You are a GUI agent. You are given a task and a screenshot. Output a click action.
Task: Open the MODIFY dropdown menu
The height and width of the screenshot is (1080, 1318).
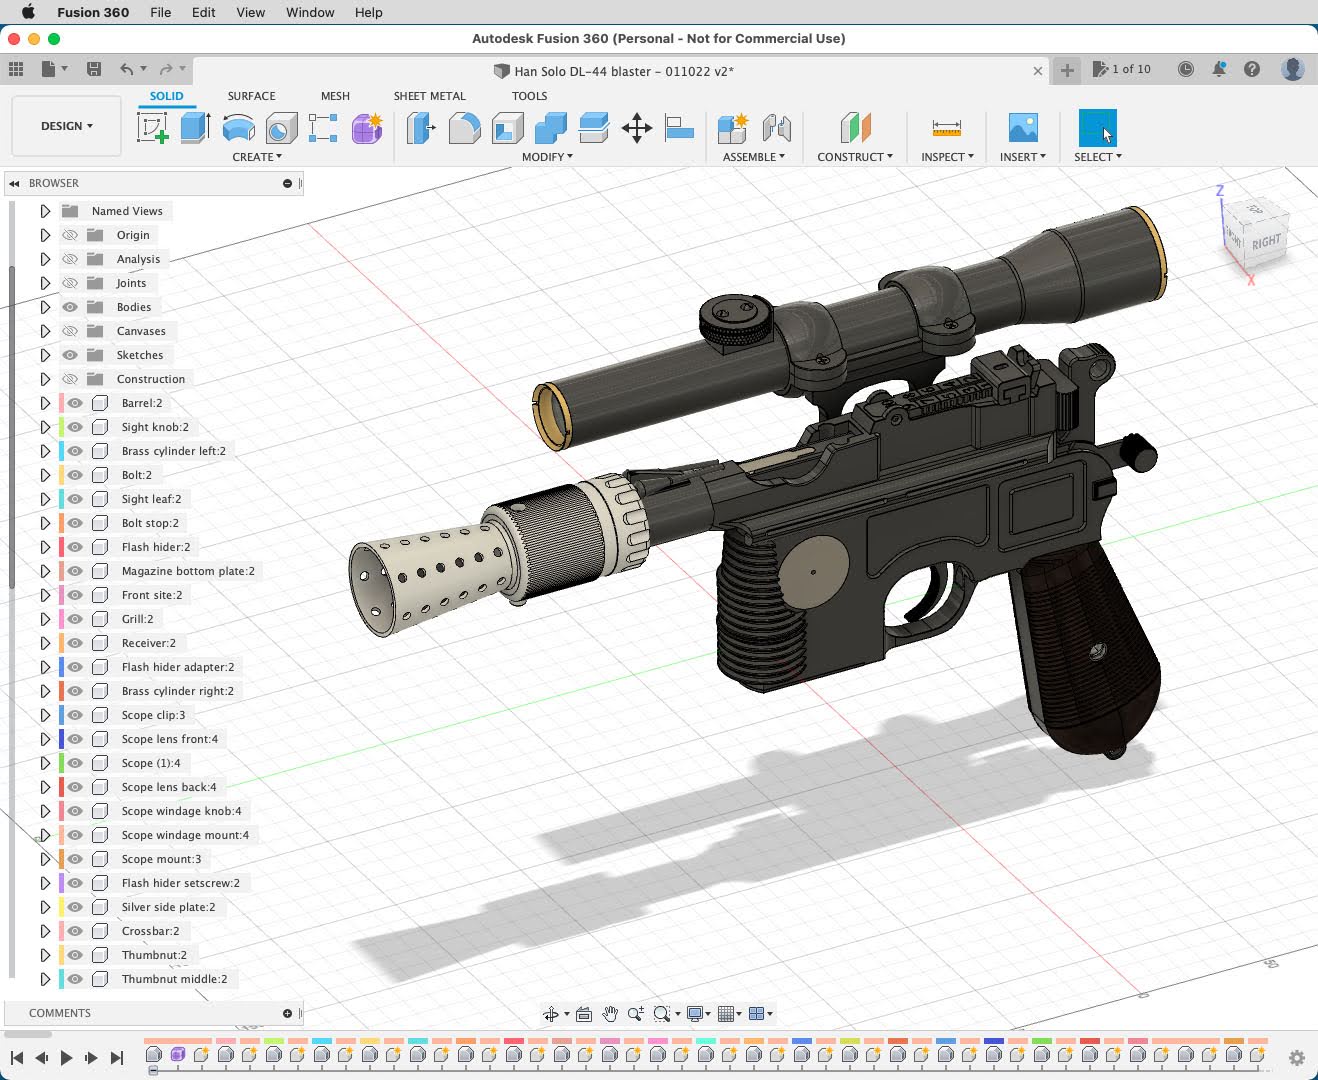point(547,157)
